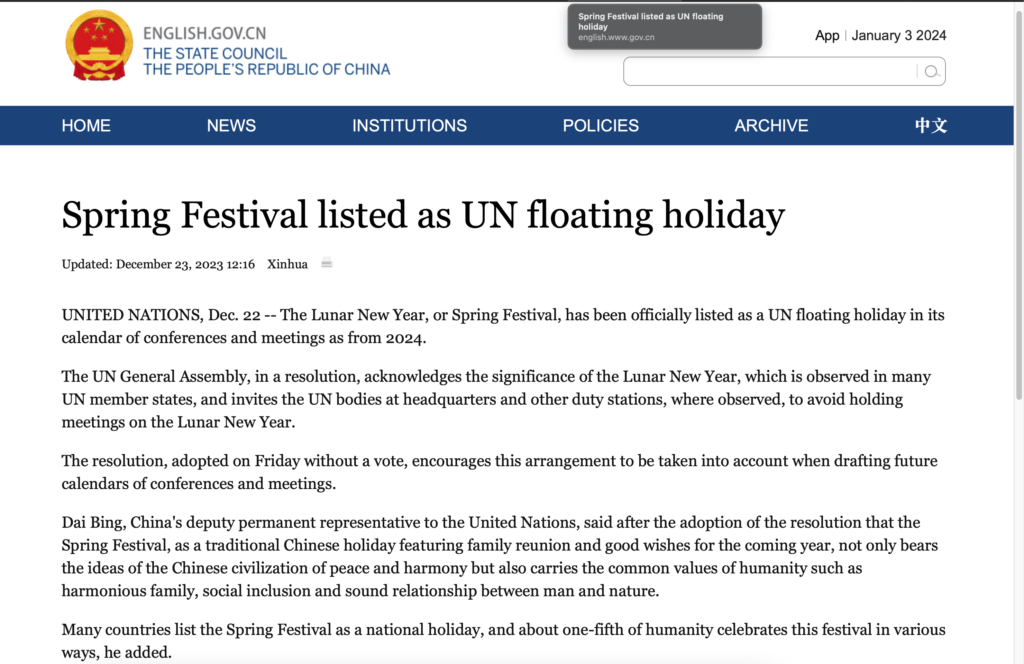Click The State Council header text

[215, 54]
